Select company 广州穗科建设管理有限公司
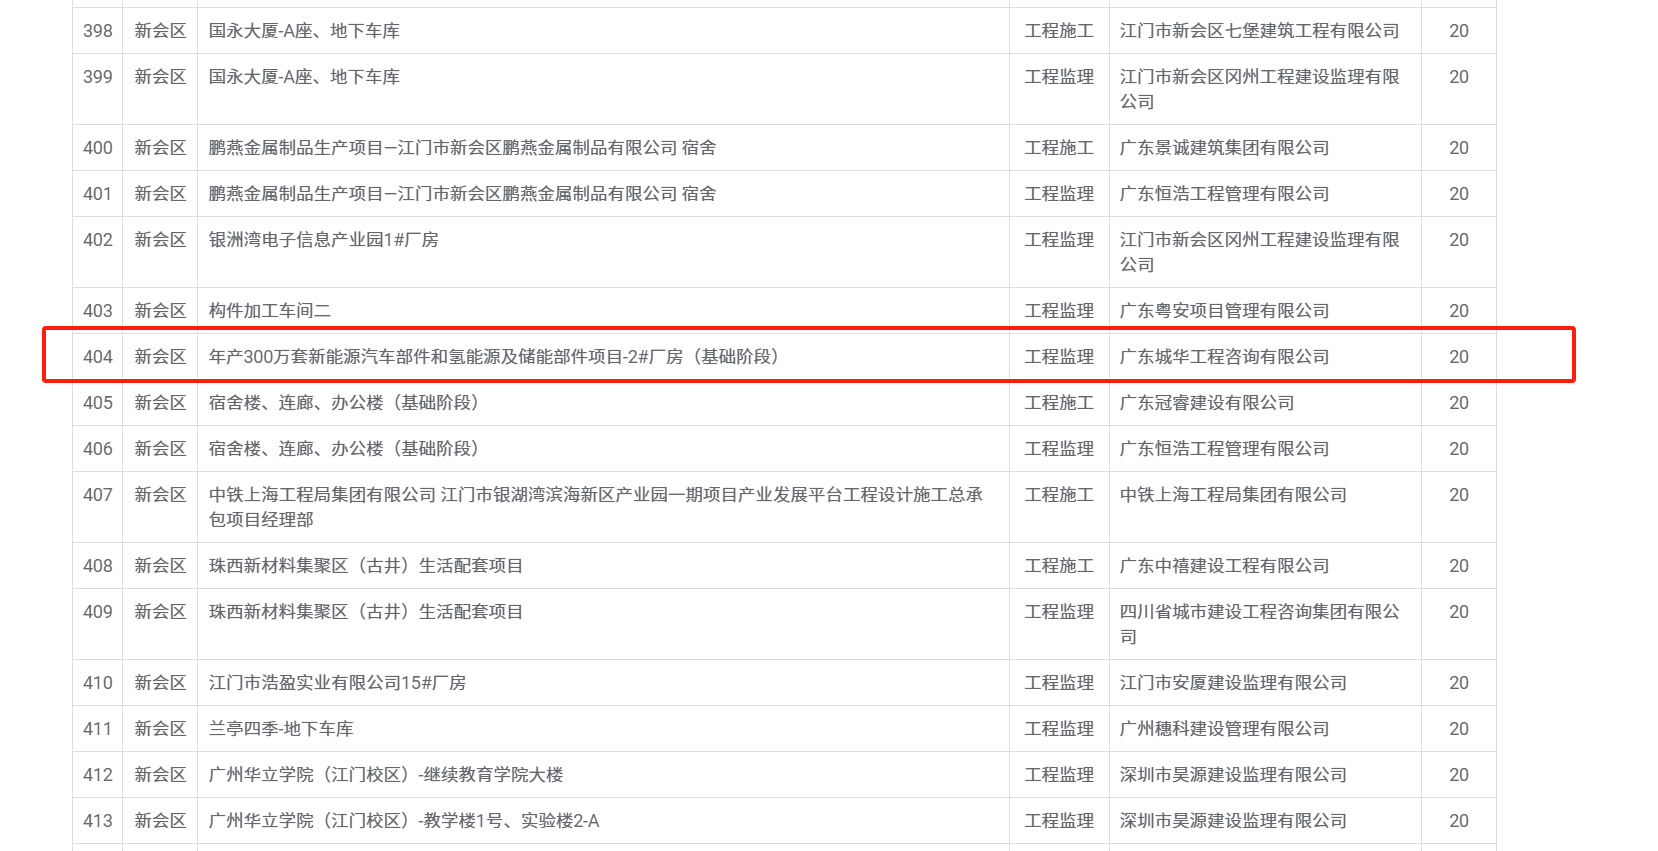Image resolution: width=1658 pixels, height=851 pixels. click(x=1224, y=729)
